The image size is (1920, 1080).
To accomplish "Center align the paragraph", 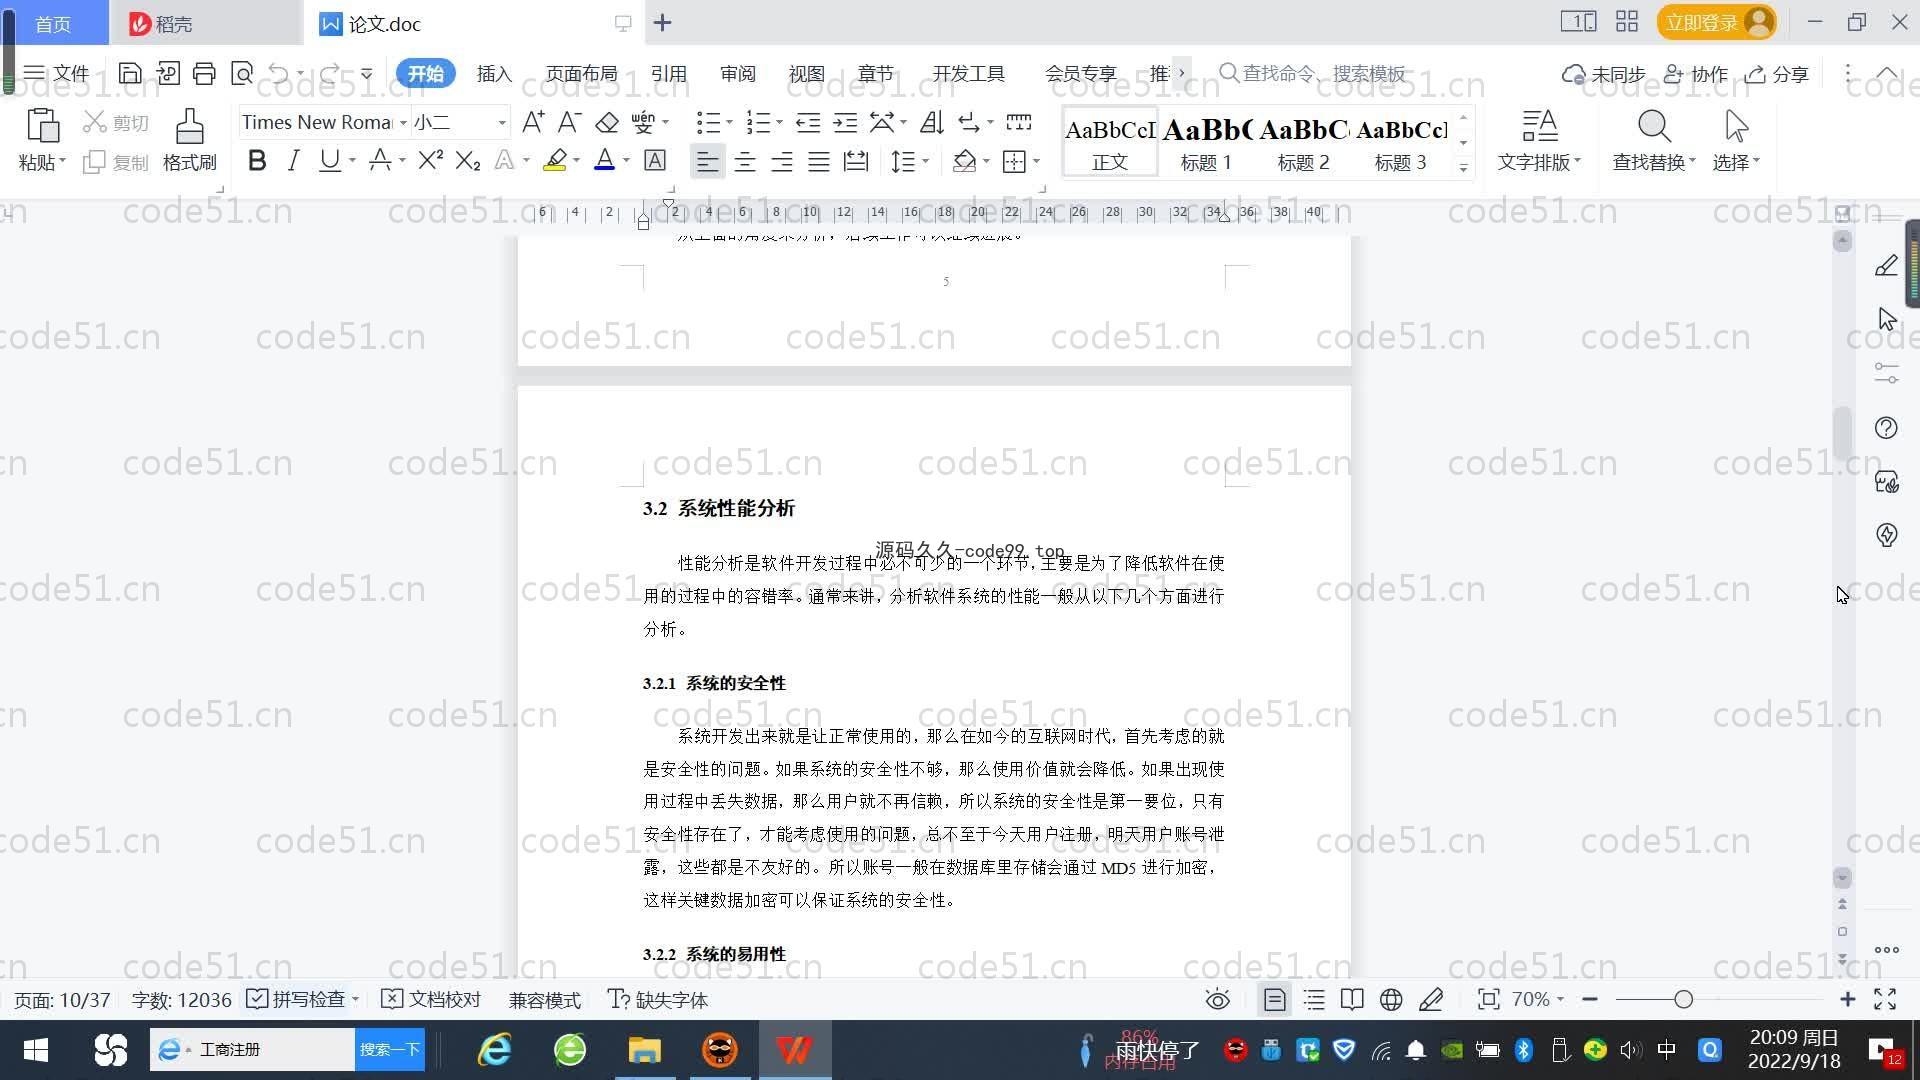I will [x=745, y=161].
